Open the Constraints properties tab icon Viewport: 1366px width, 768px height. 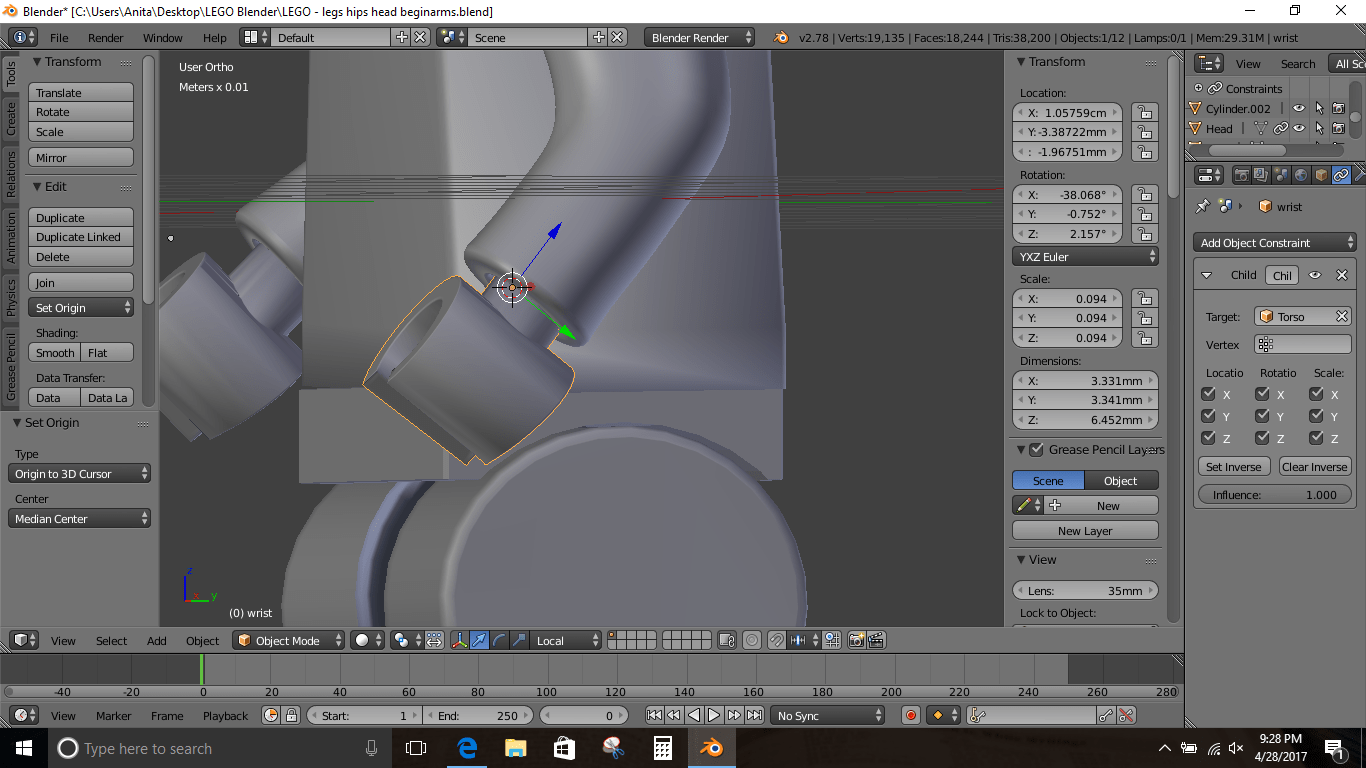(1341, 175)
